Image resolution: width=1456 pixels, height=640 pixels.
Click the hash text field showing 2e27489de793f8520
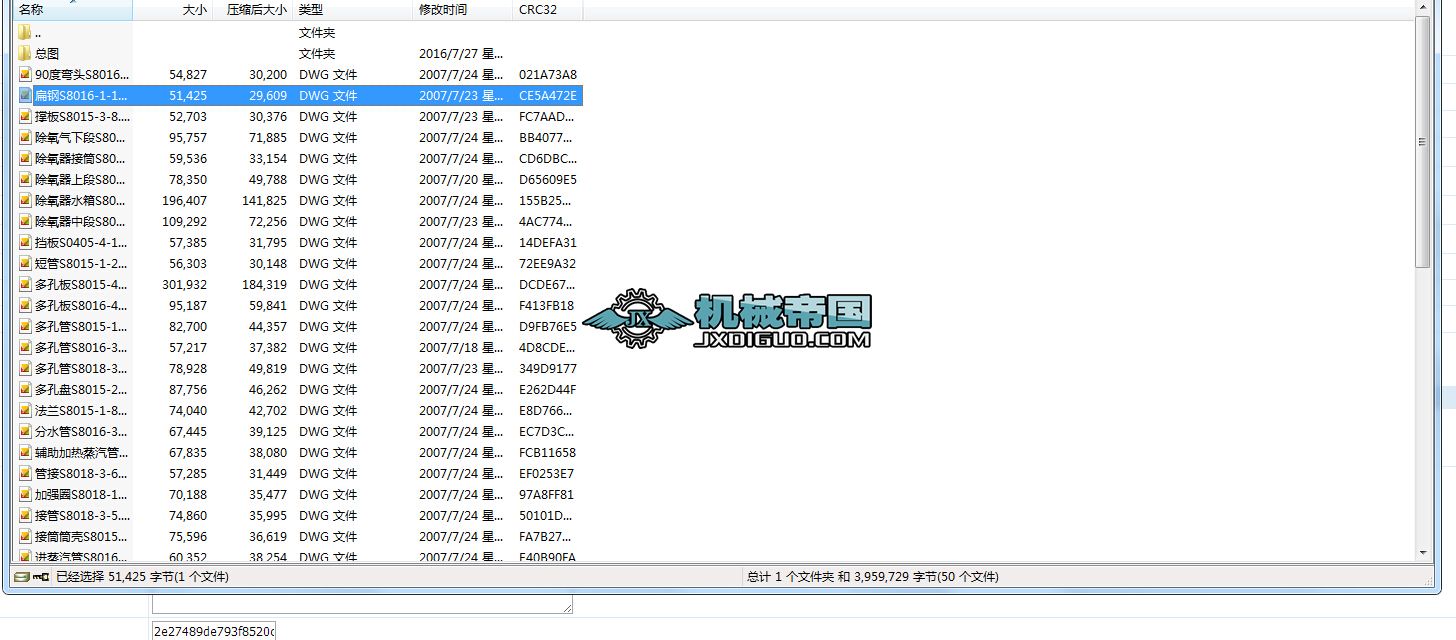pyautogui.click(x=214, y=630)
